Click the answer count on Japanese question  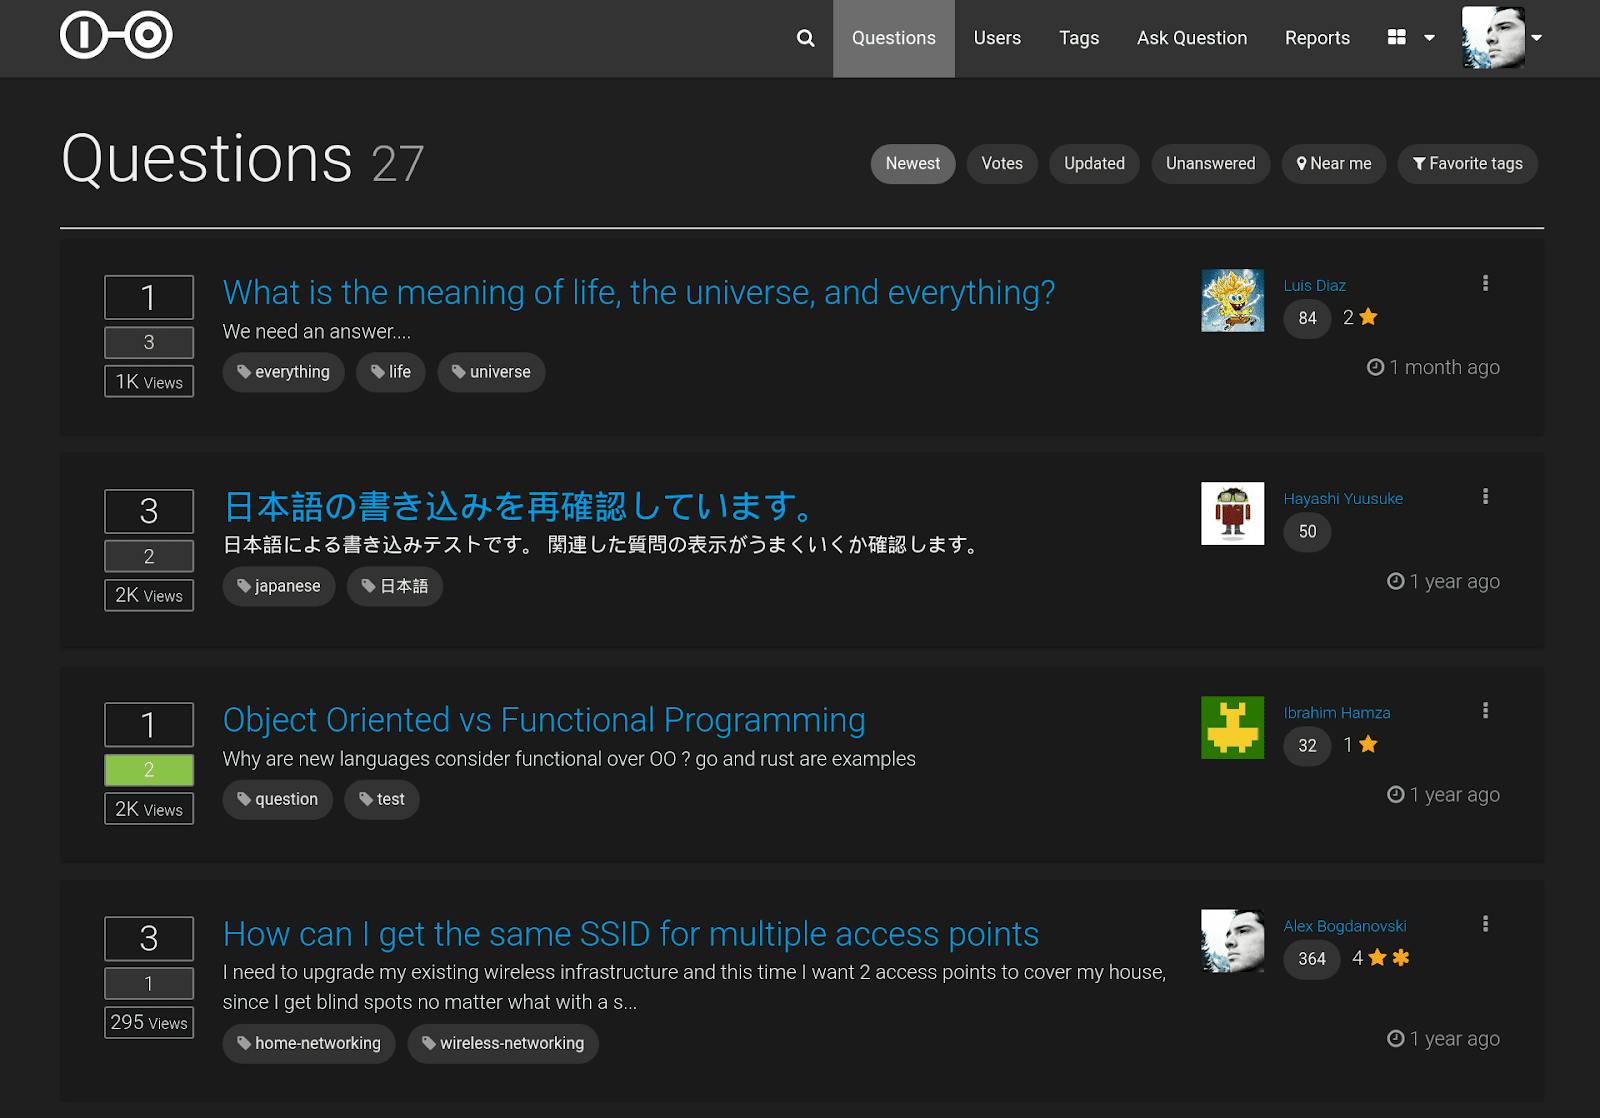point(149,556)
